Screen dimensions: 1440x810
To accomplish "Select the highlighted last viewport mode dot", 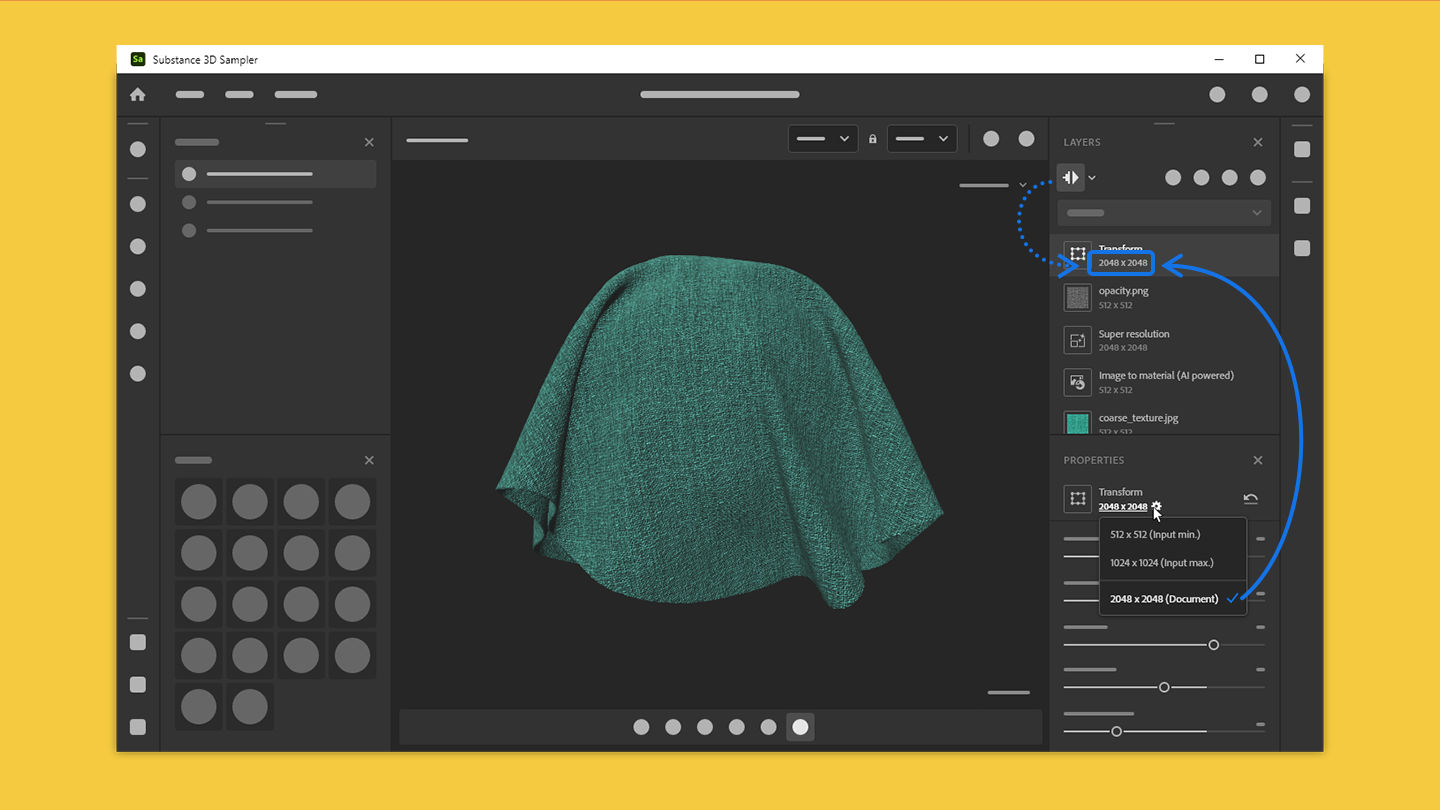I will click(x=800, y=727).
